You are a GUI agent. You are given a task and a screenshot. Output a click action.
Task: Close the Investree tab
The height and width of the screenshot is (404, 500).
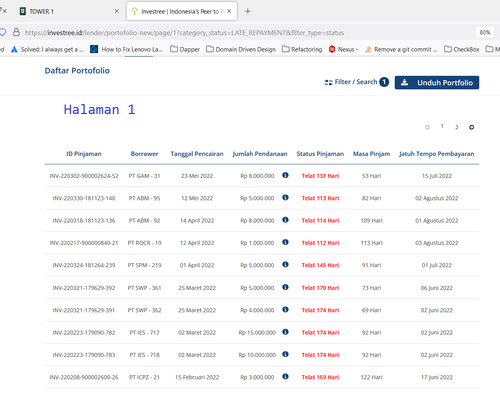click(x=229, y=11)
